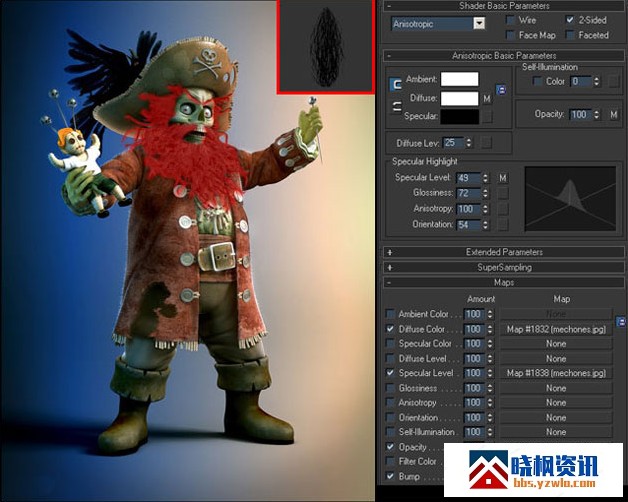The image size is (628, 502).
Task: Open Map #1832 (mechones.jpg) Diffuse Color map
Action: 556,329
